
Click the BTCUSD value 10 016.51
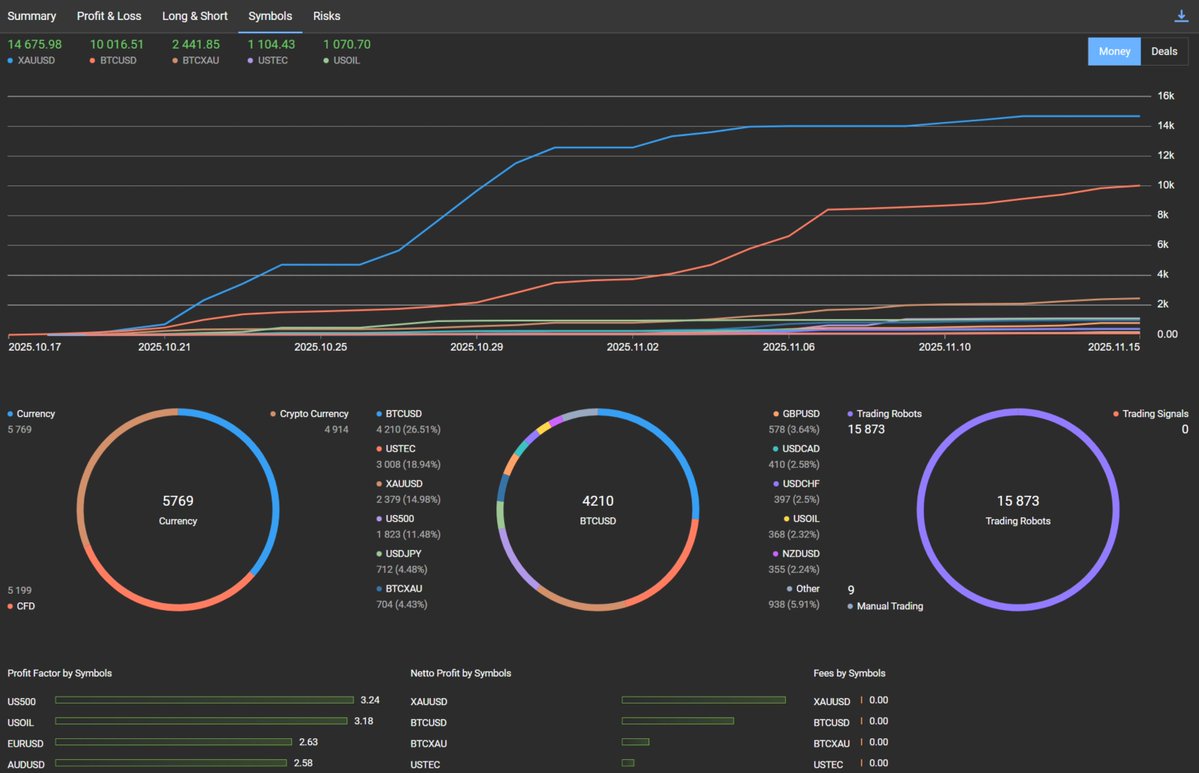tap(116, 44)
